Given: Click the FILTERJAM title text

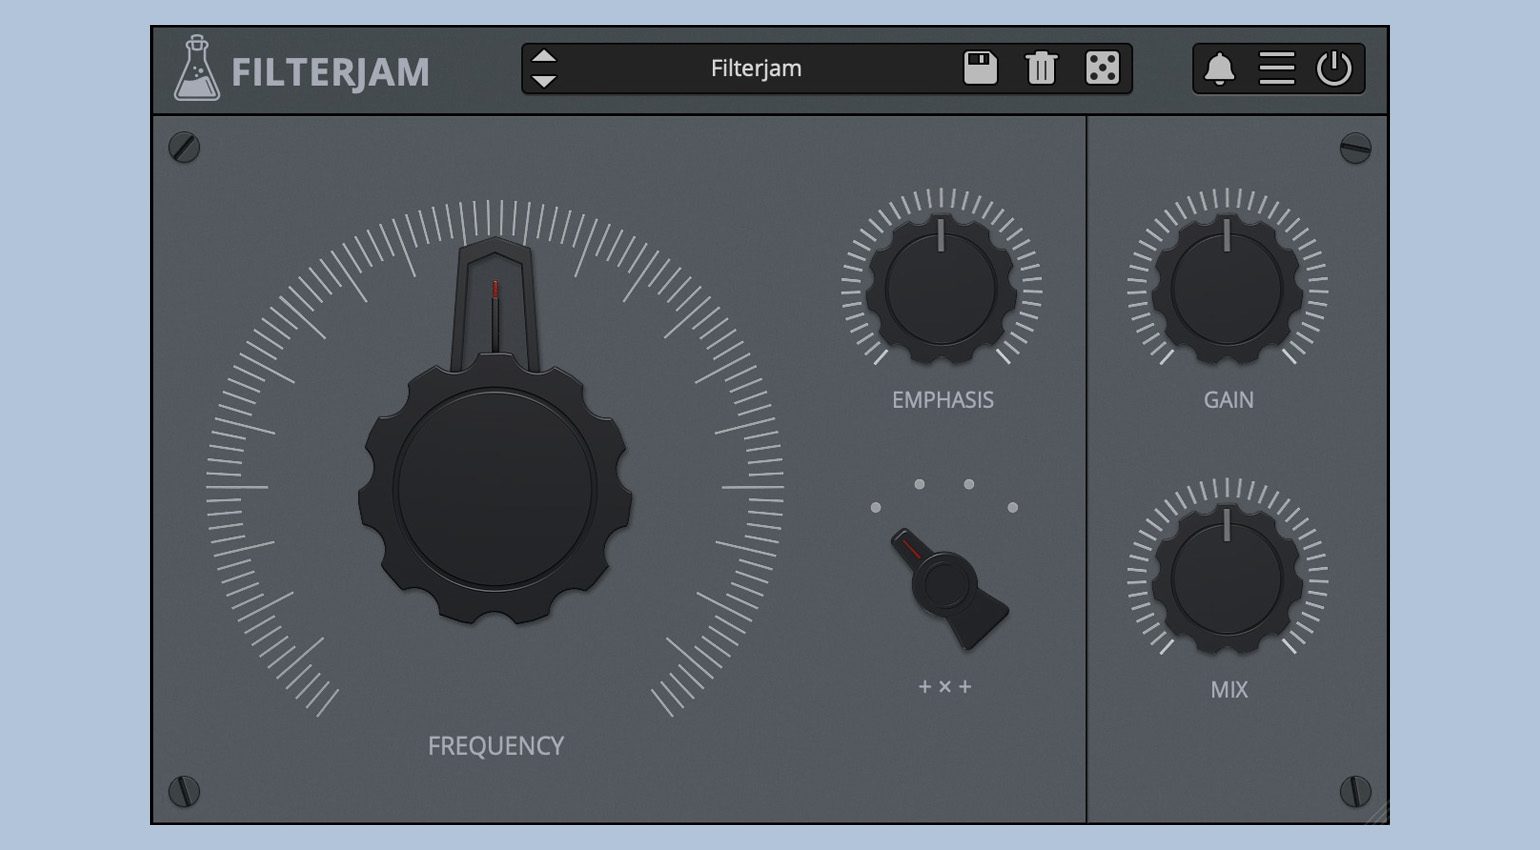Looking at the screenshot, I should pos(331,72).
